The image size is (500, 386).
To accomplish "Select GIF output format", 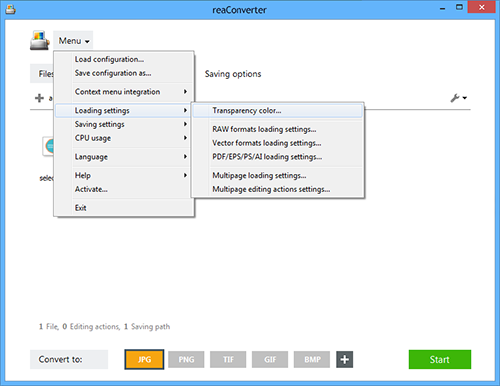I will pyautogui.click(x=270, y=359).
